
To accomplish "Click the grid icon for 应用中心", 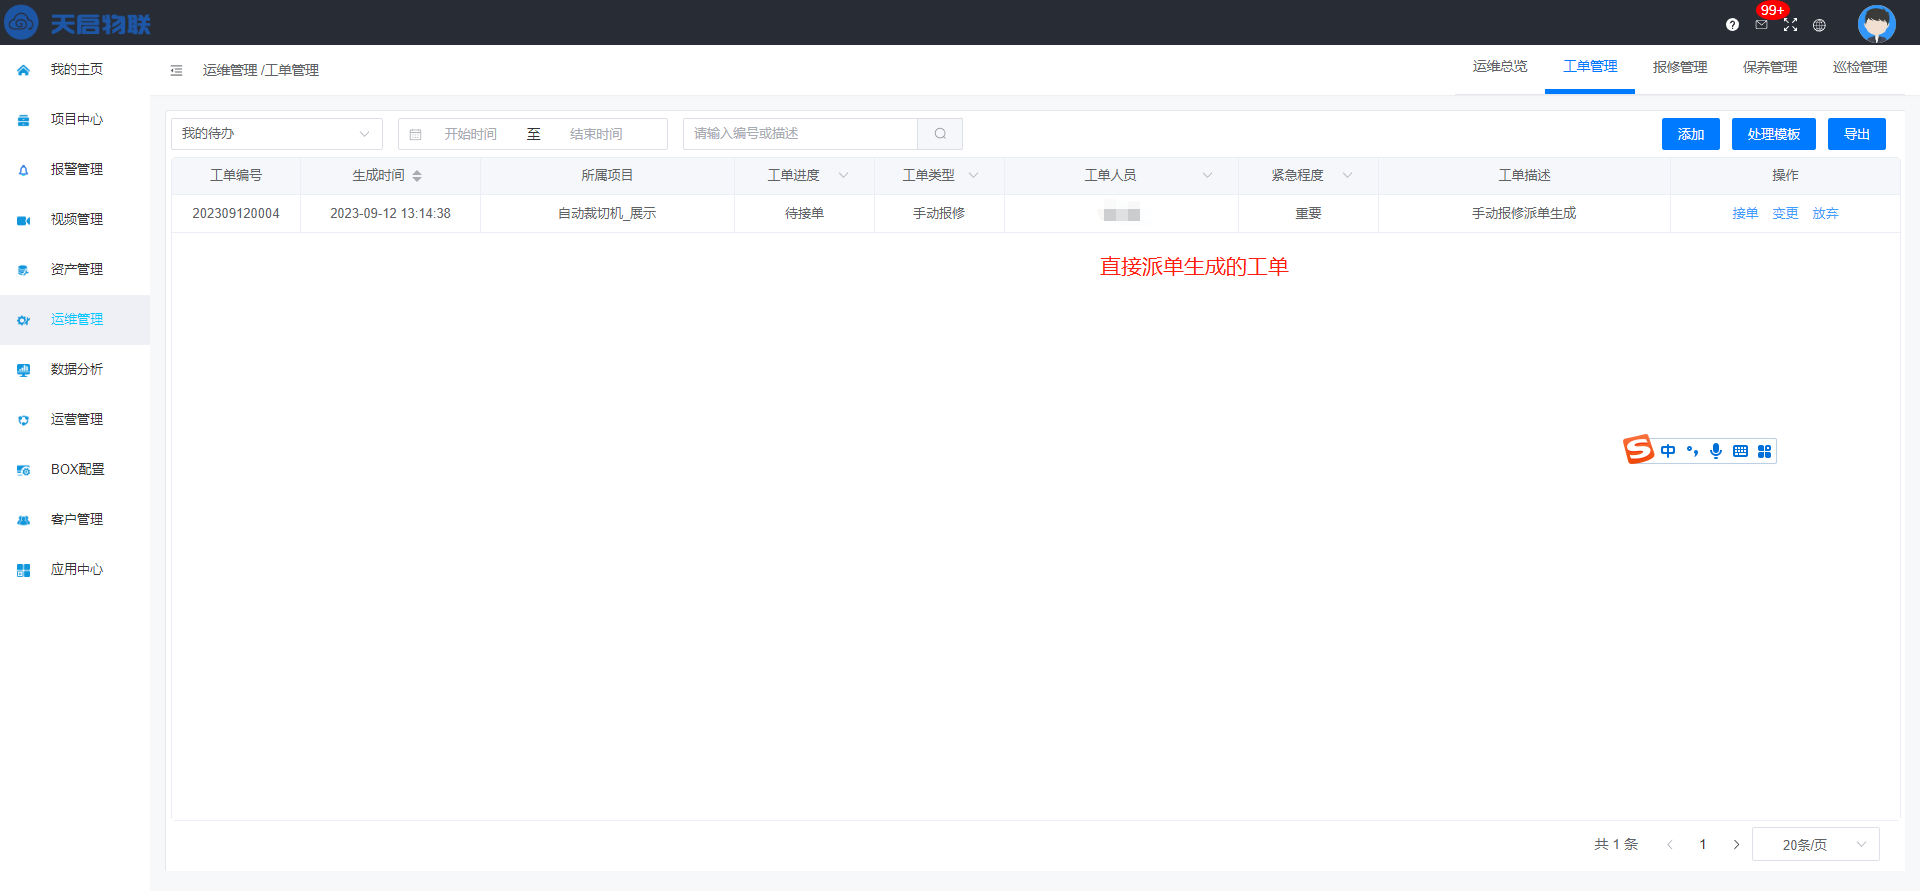I will pos(23,570).
